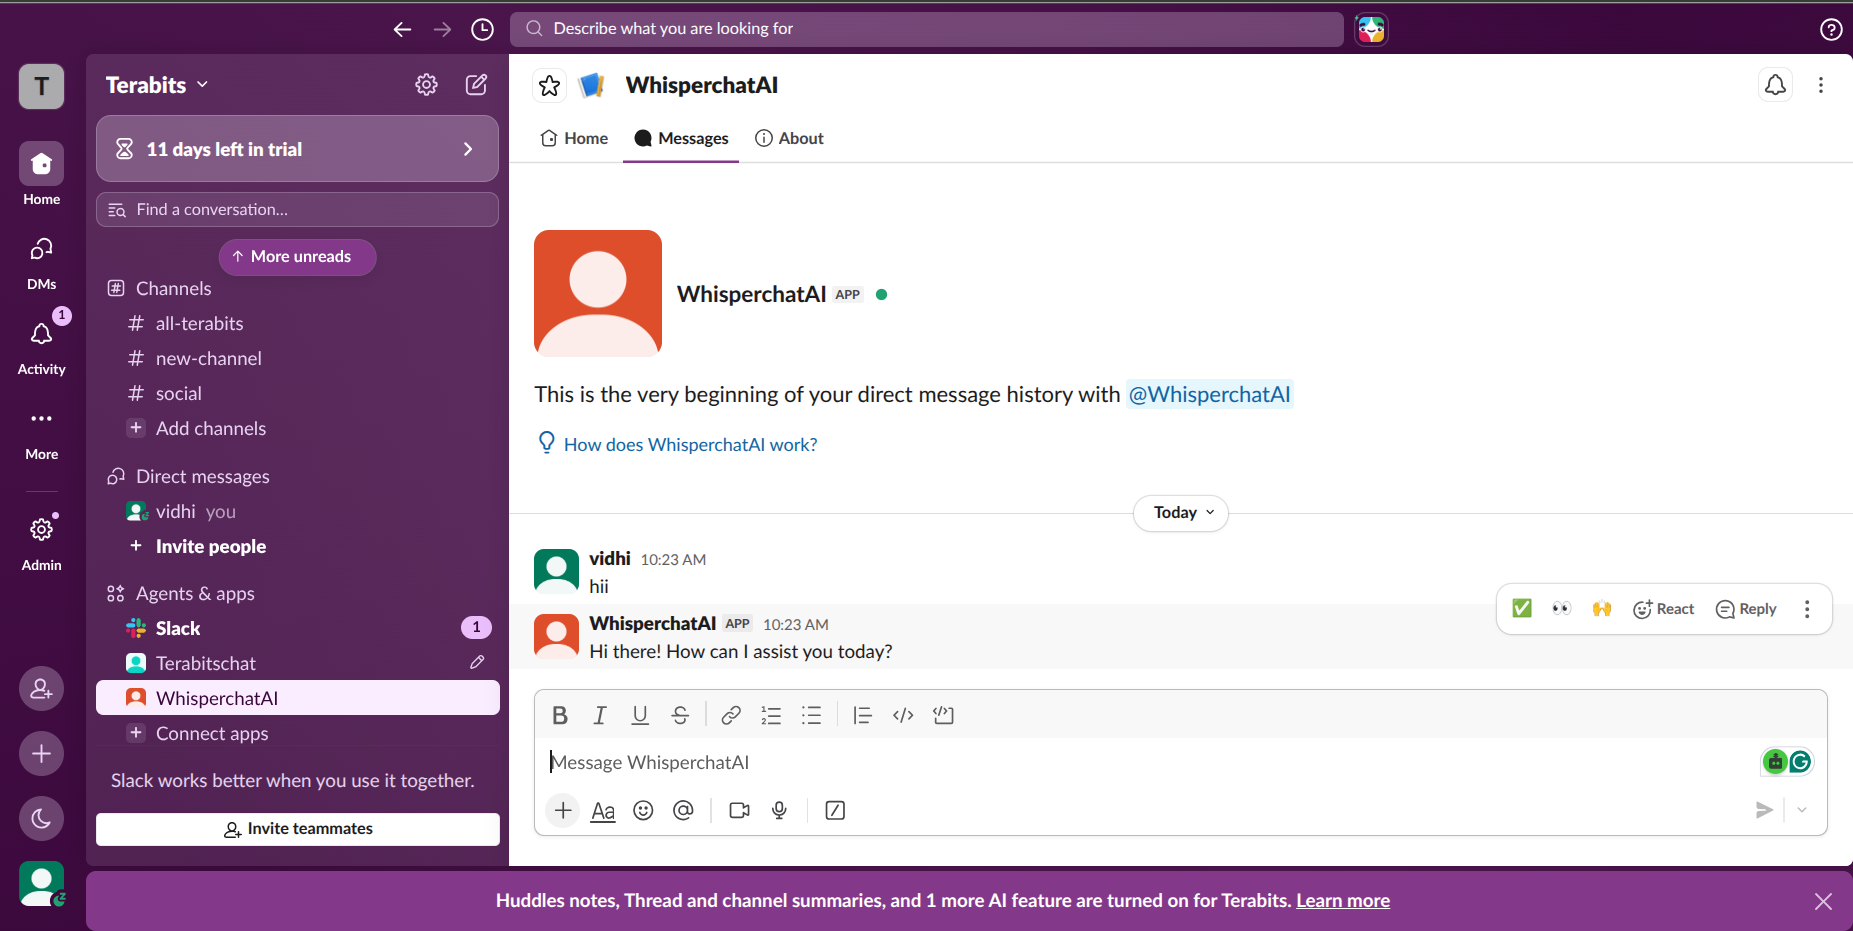Screen dimensions: 1853x931
Task: Apply strikethrough formatting
Action: pos(680,715)
